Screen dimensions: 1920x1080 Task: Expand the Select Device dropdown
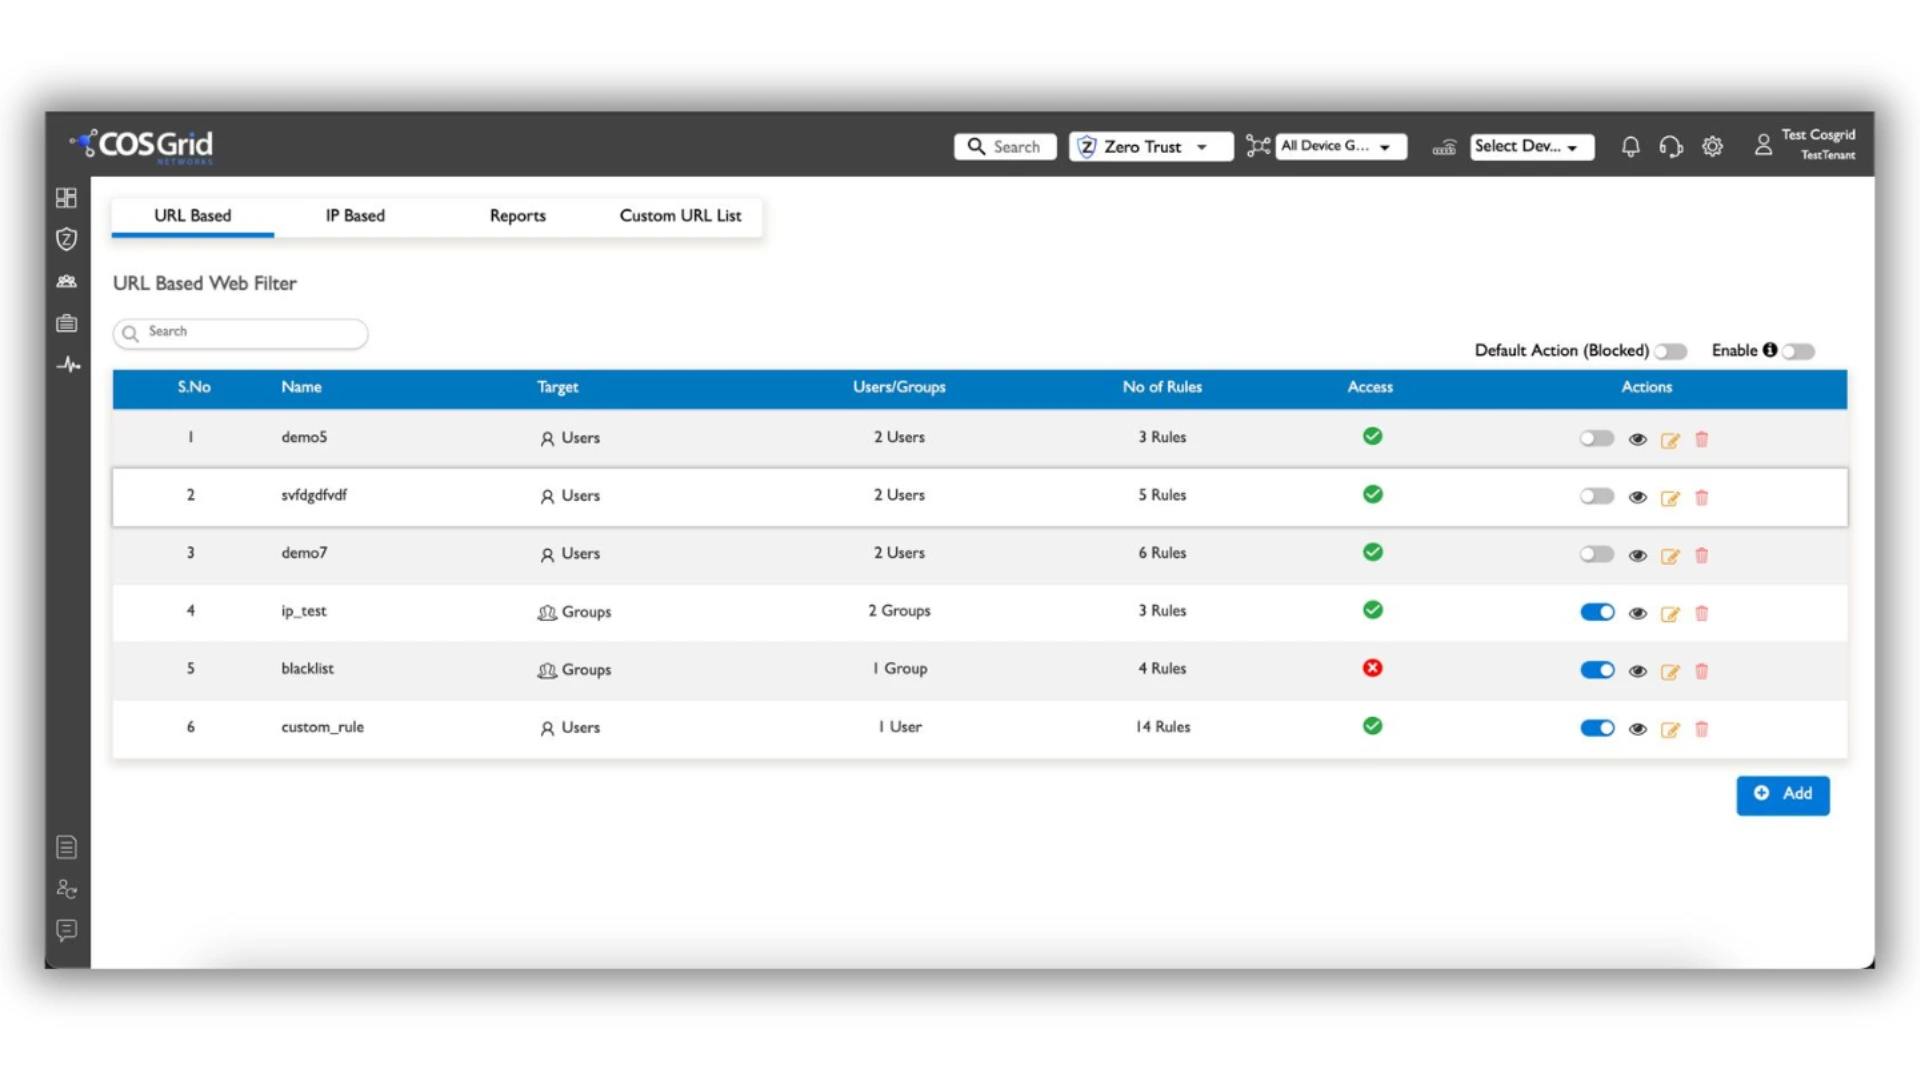(x=1531, y=146)
